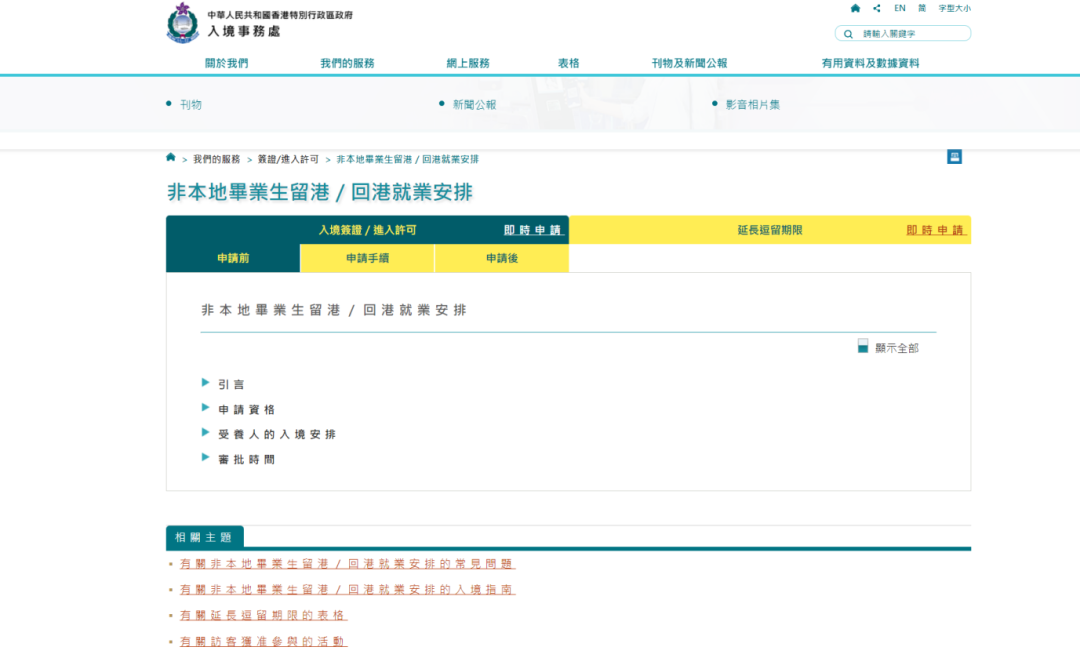Open the 有用資料及數據資料 menu
Image resolution: width=1080 pixels, height=658 pixels.
pyautogui.click(x=870, y=63)
